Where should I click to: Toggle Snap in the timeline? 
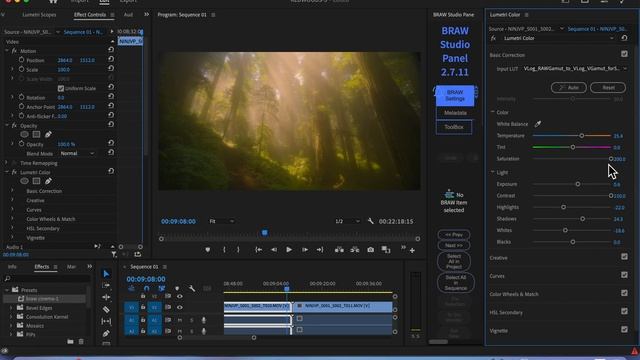coord(147,289)
